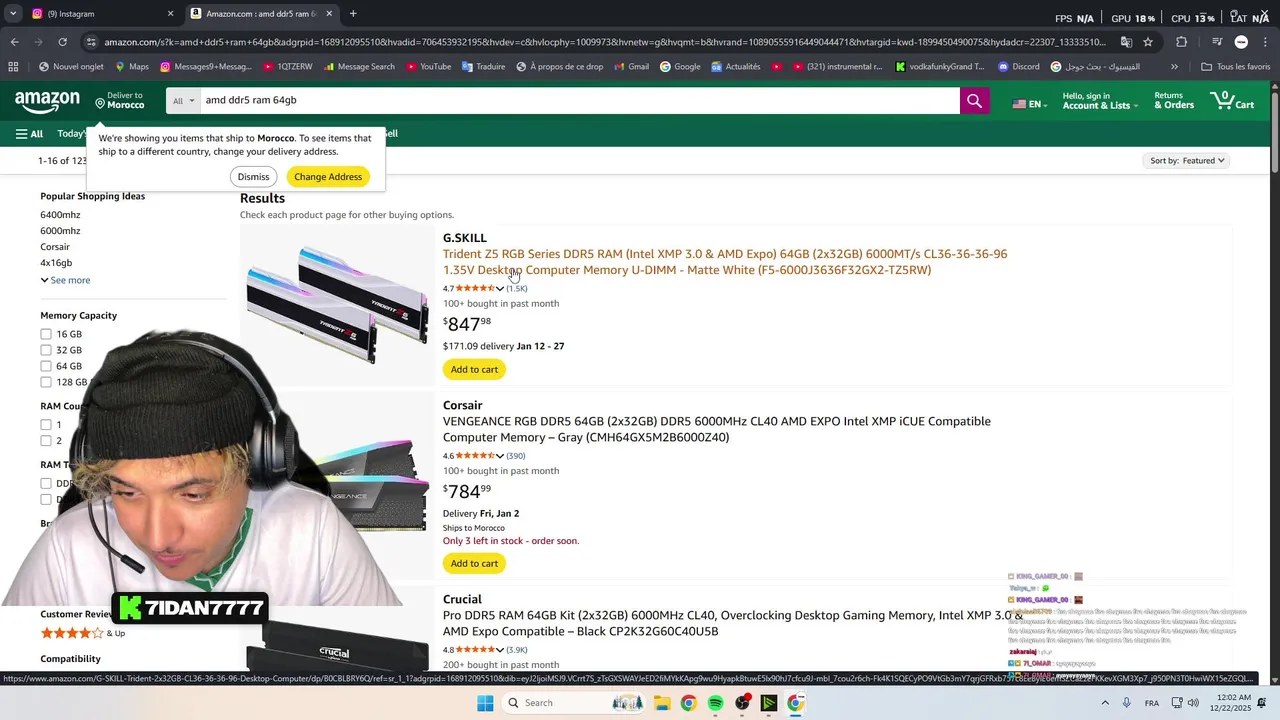Open Chrome extensions puzzle icon

1181,42
